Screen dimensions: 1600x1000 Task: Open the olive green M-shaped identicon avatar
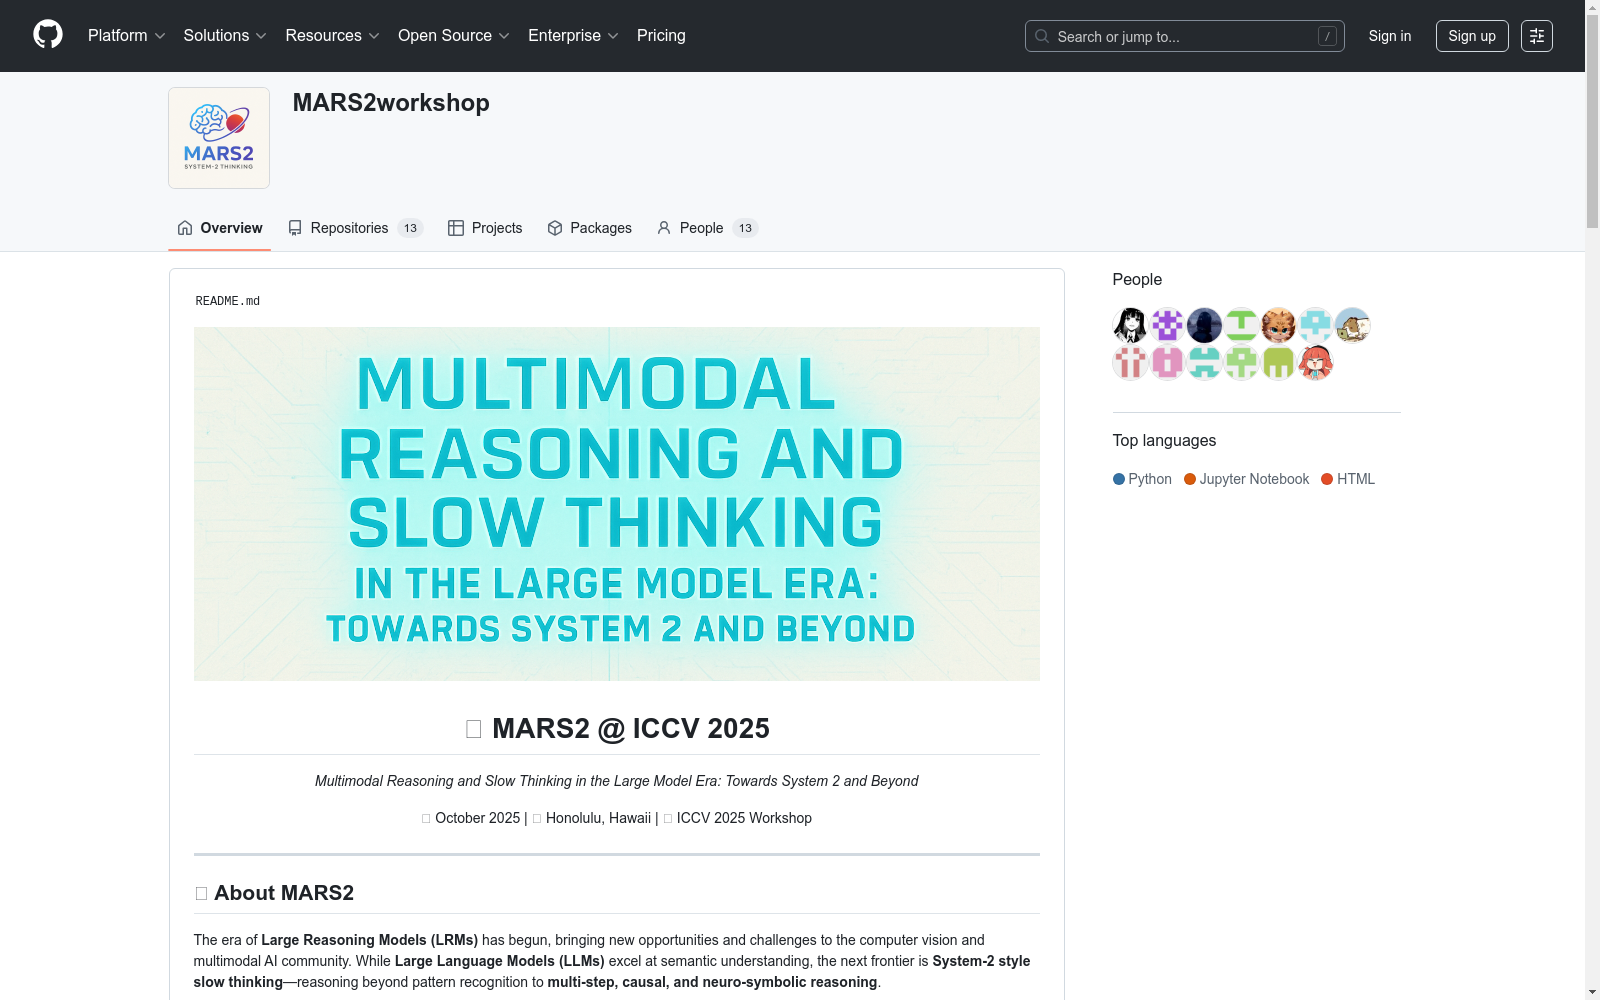click(x=1279, y=362)
